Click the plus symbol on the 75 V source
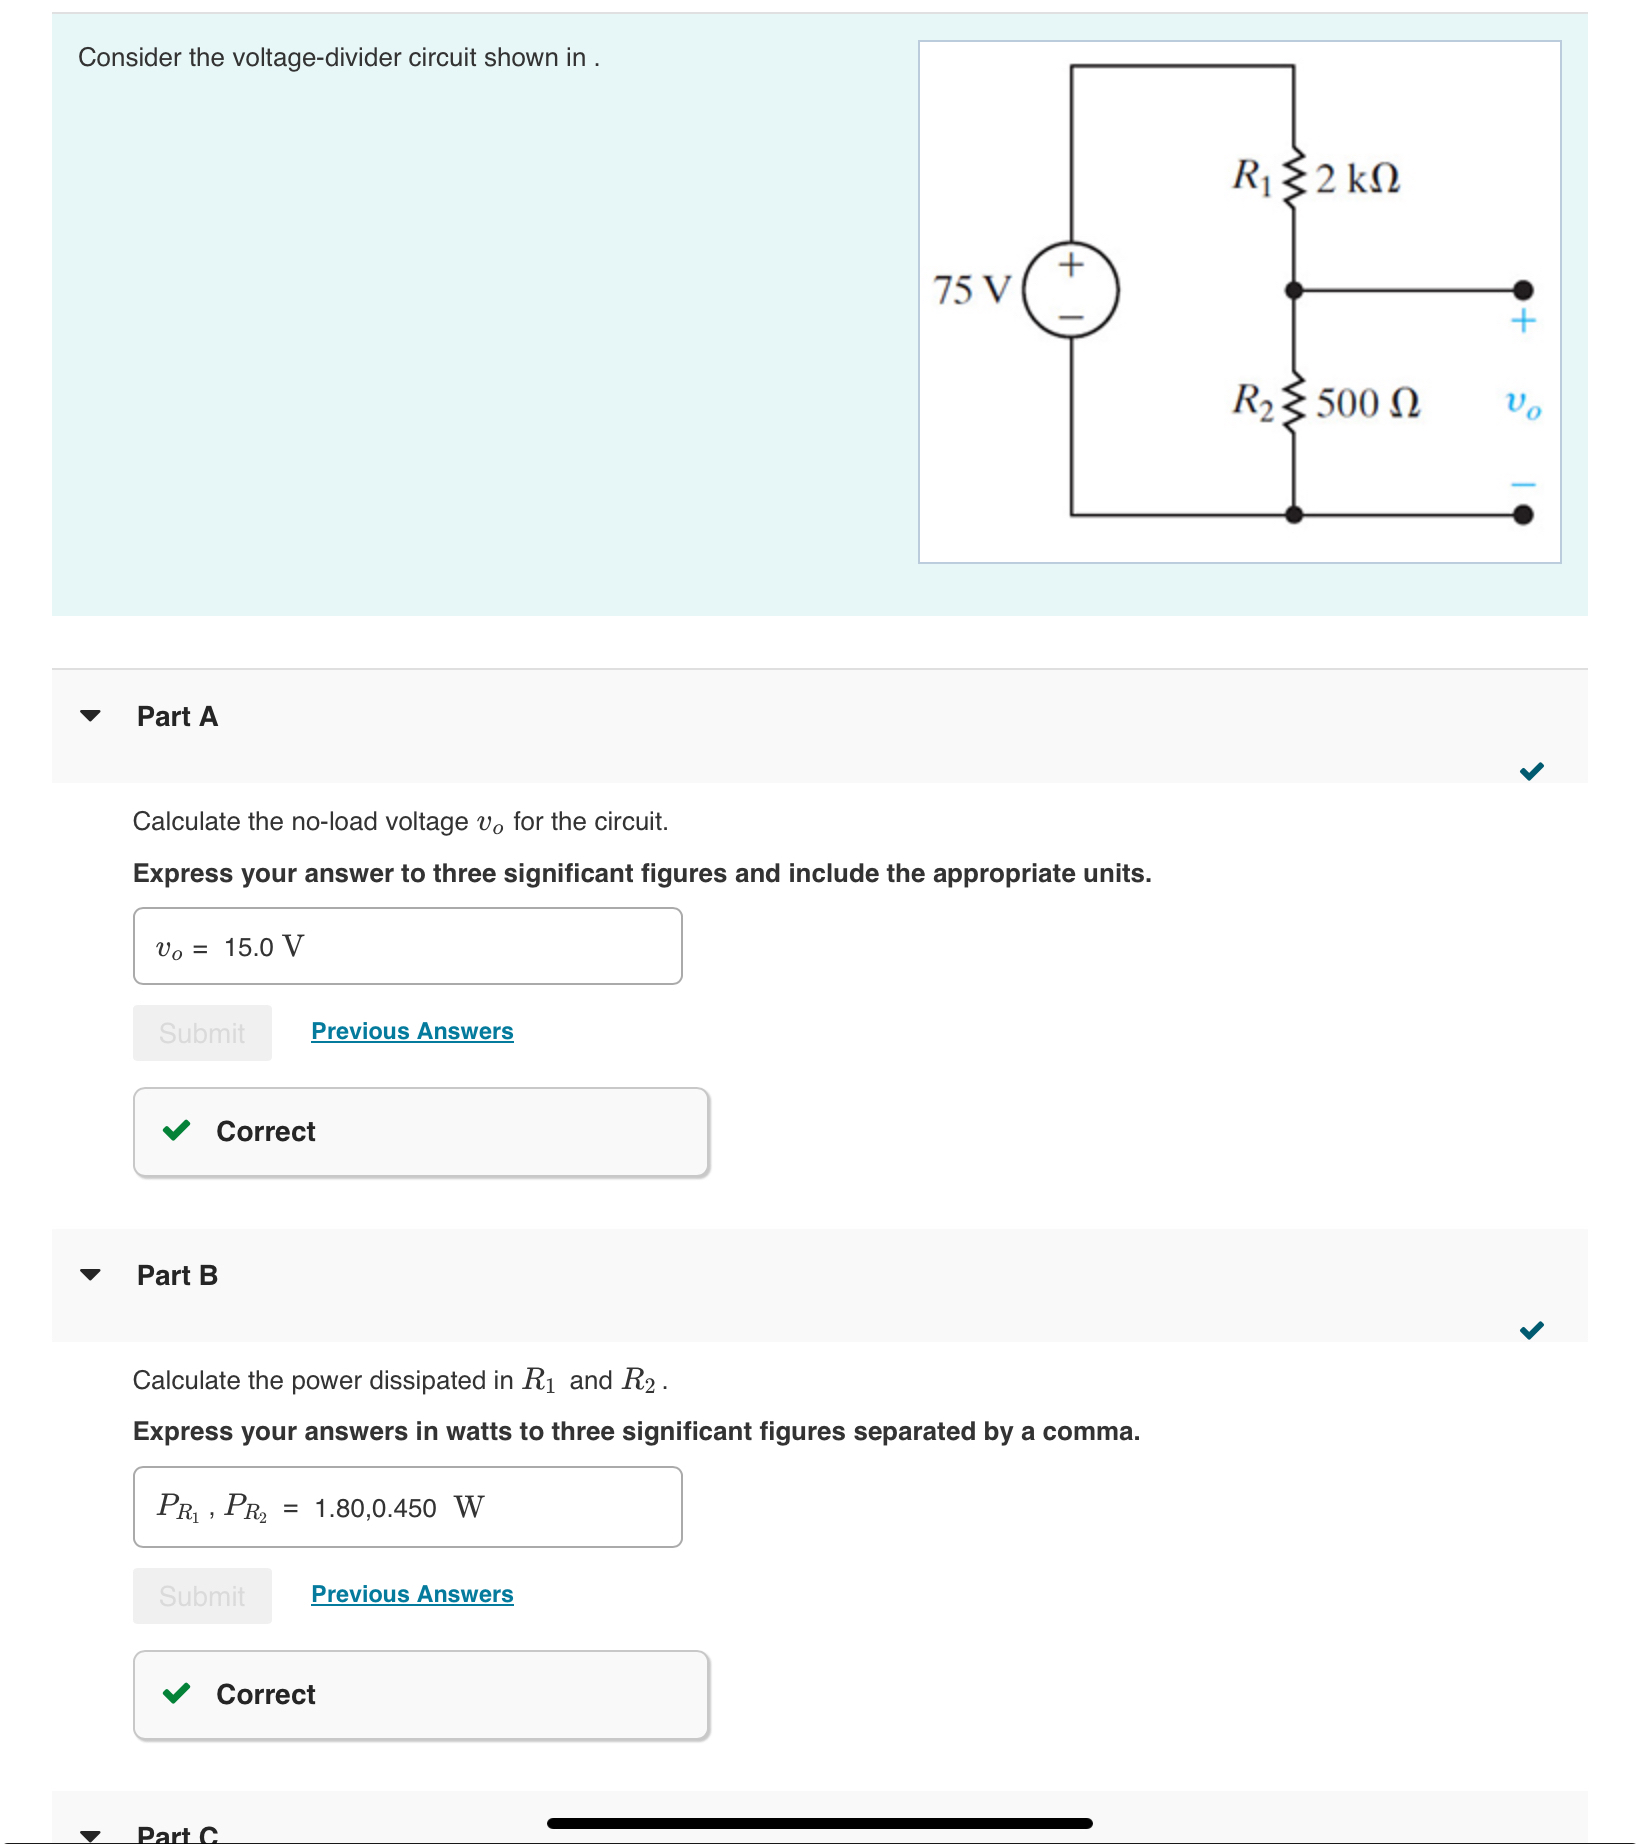Viewport: 1640px width, 1844px height. click(x=1072, y=262)
